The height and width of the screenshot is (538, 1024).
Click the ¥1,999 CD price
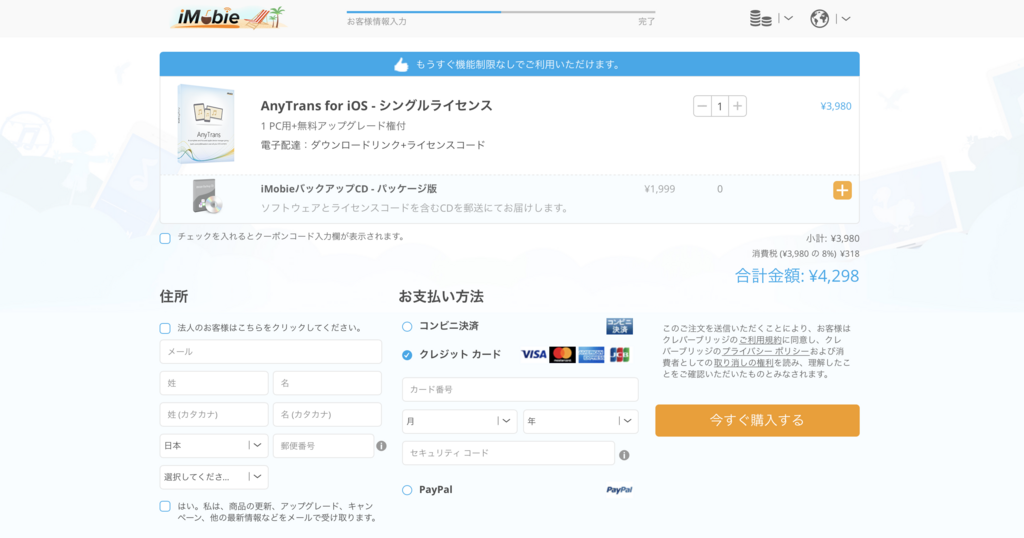660,189
